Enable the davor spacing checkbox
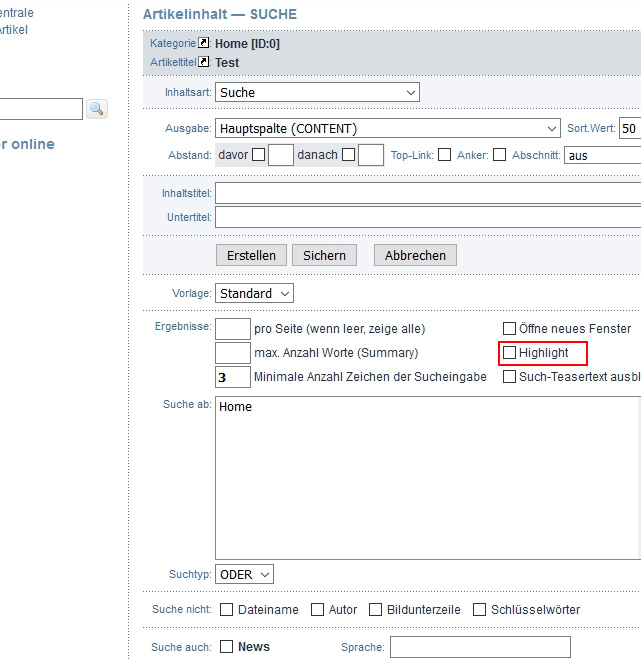Image resolution: width=641 pixels, height=659 pixels. [x=258, y=155]
